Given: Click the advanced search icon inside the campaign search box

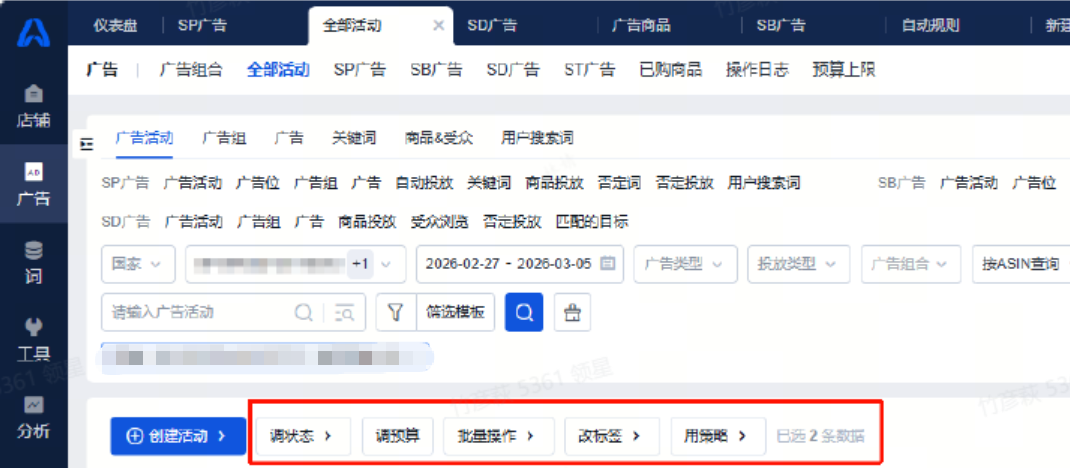Looking at the screenshot, I should [x=345, y=313].
